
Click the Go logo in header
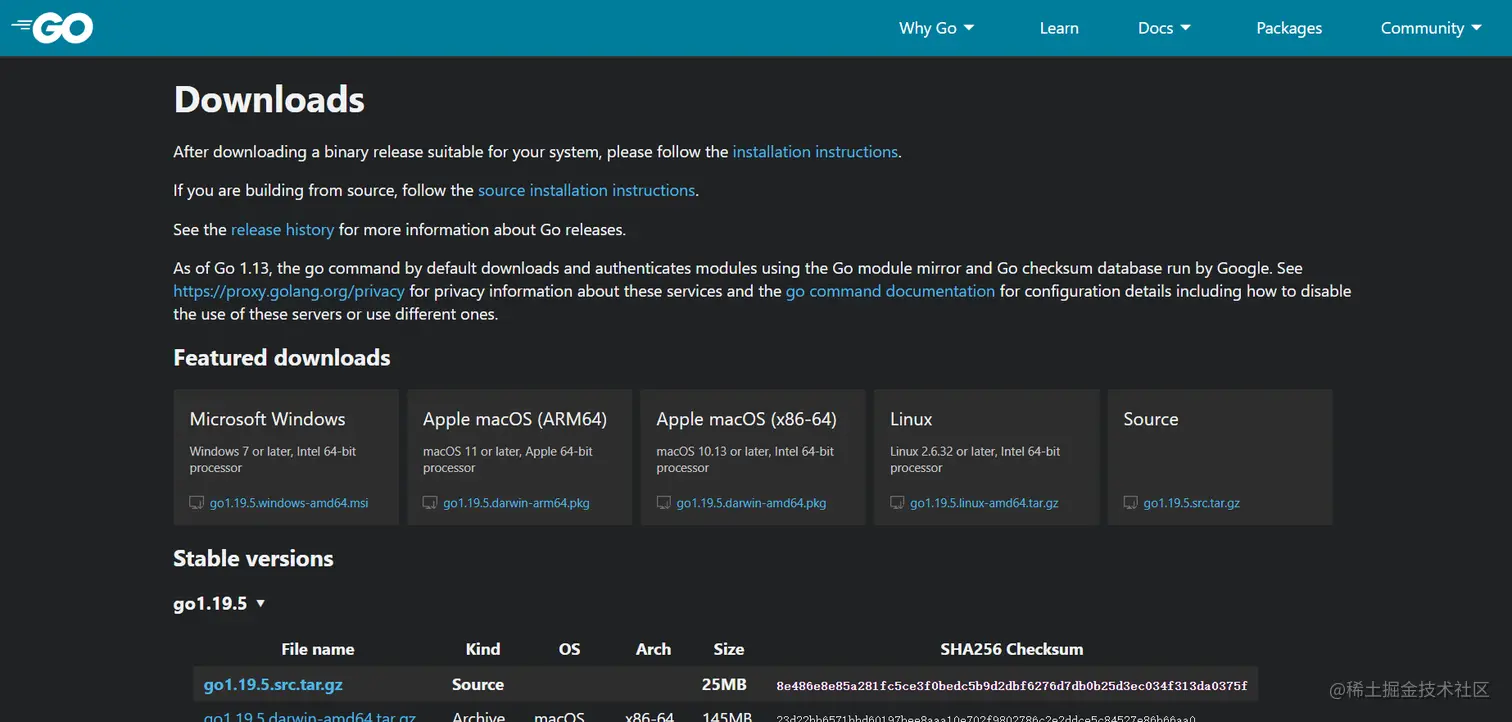(53, 28)
